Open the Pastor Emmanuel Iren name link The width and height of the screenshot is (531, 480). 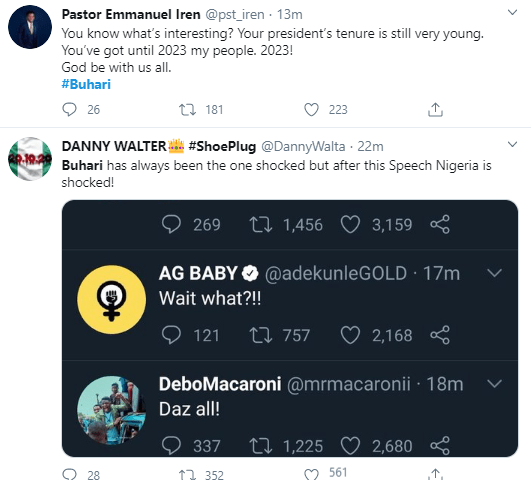131,15
